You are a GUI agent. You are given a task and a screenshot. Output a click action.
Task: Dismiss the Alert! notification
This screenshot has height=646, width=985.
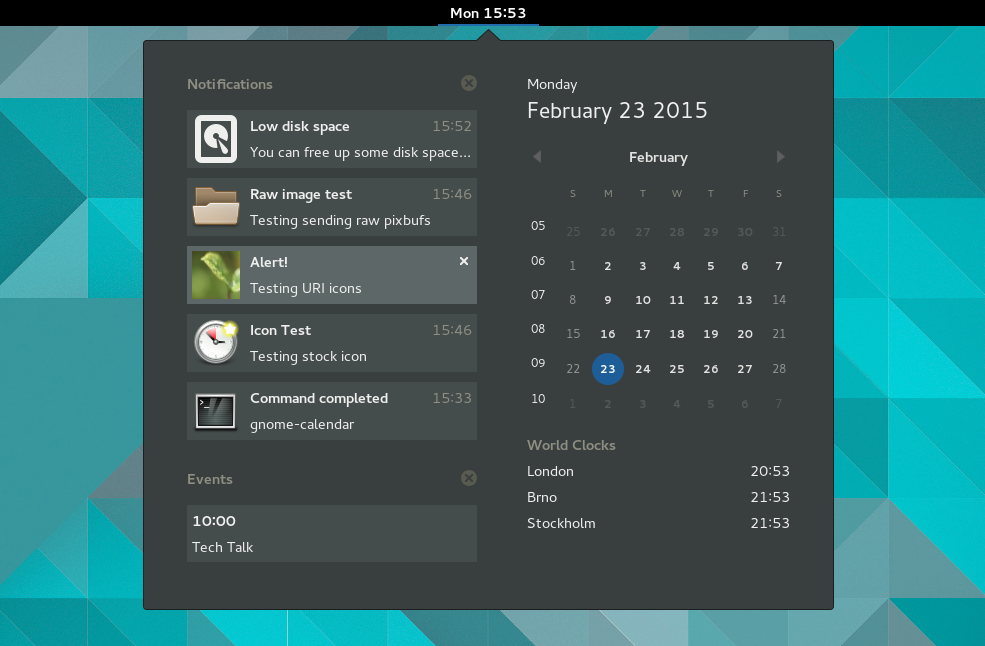pyautogui.click(x=463, y=260)
